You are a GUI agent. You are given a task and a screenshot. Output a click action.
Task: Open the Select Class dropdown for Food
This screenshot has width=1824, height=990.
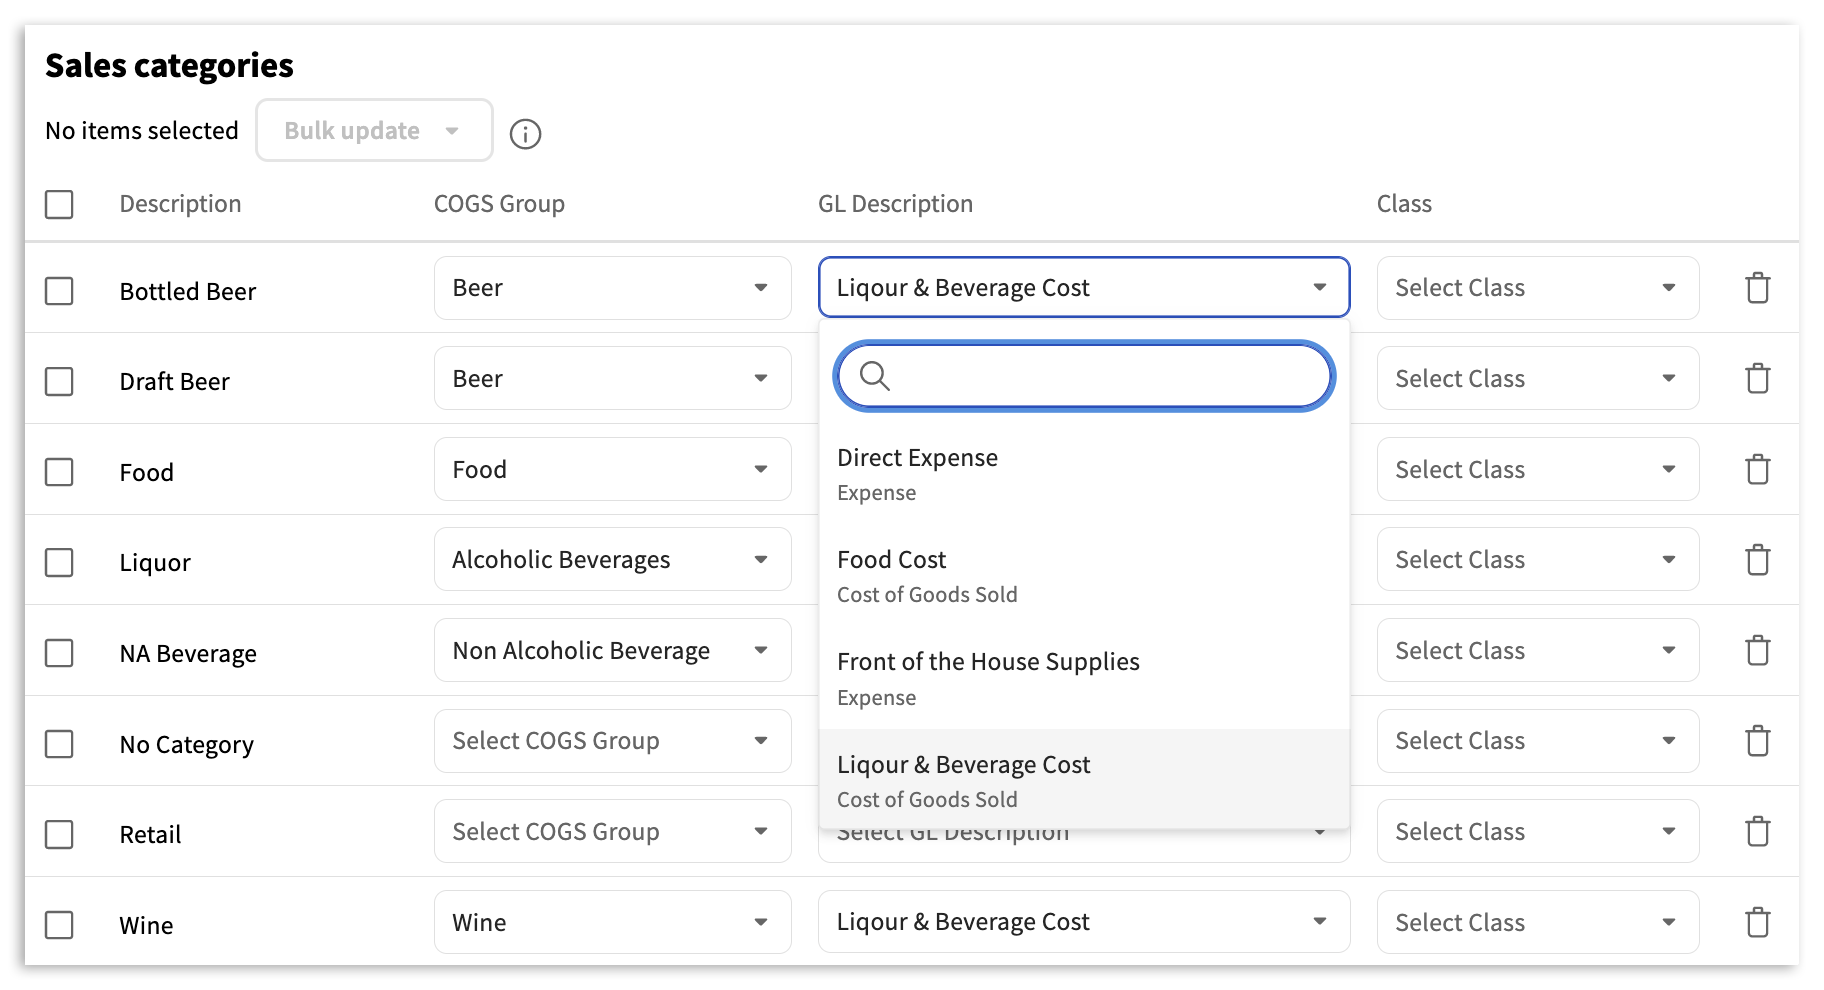click(1536, 469)
